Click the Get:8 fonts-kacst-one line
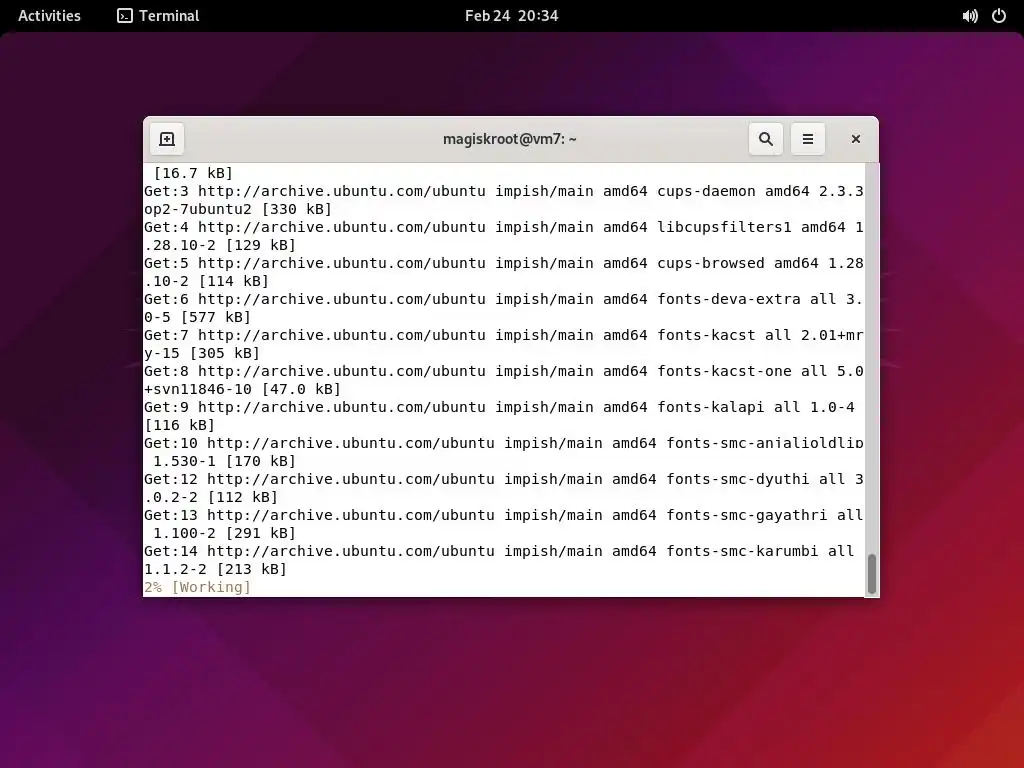Viewport: 1024px width, 768px height. click(504, 371)
